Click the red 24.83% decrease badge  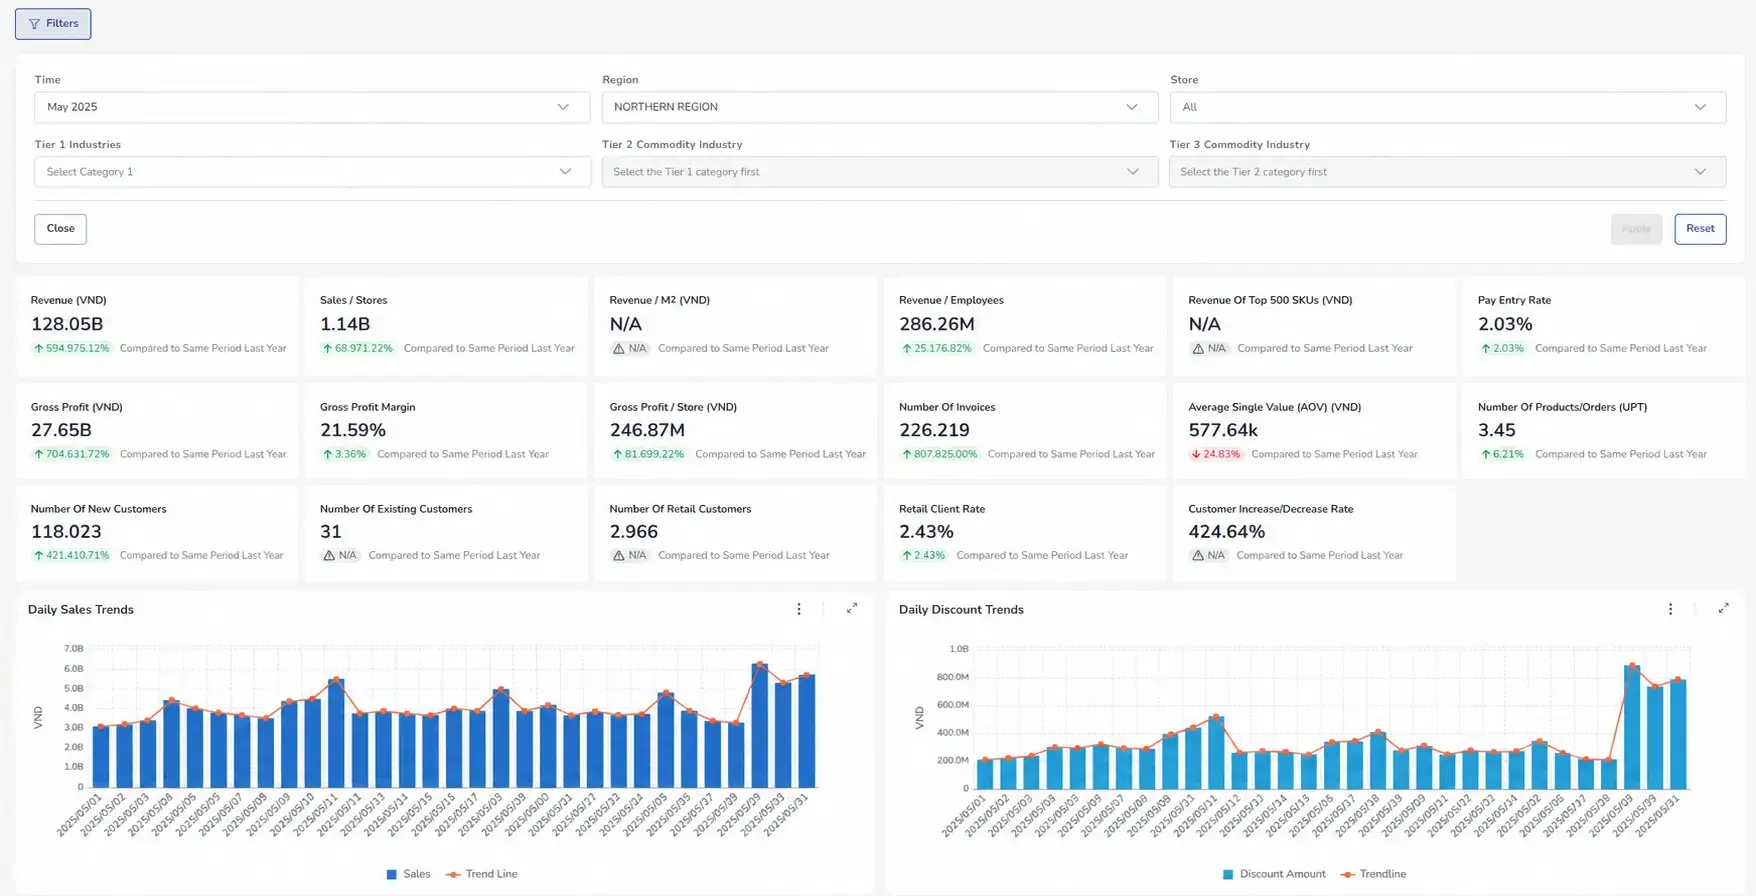click(1215, 454)
